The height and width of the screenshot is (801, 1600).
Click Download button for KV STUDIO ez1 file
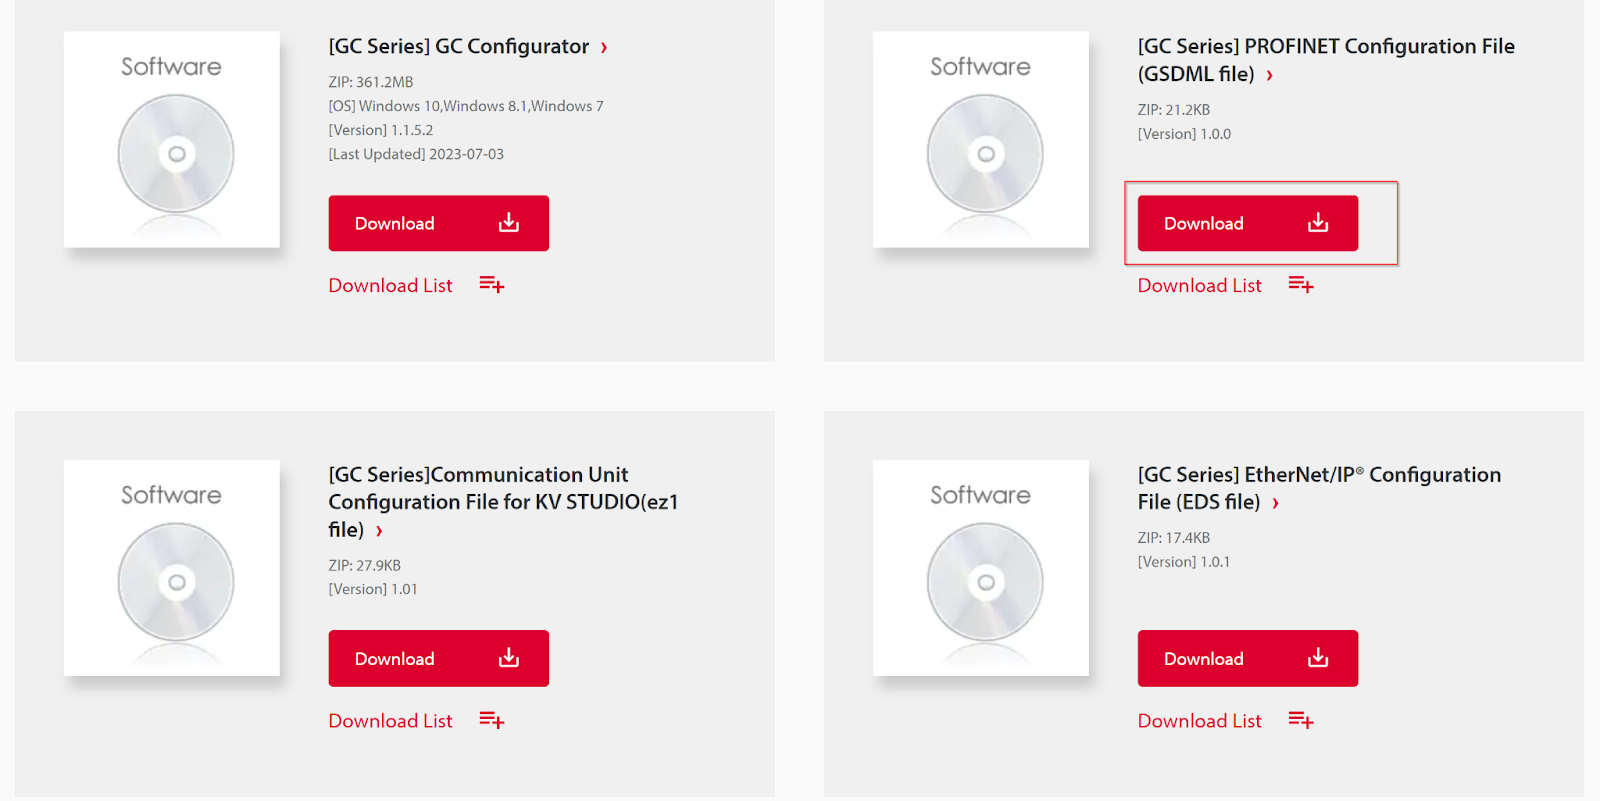click(x=438, y=658)
